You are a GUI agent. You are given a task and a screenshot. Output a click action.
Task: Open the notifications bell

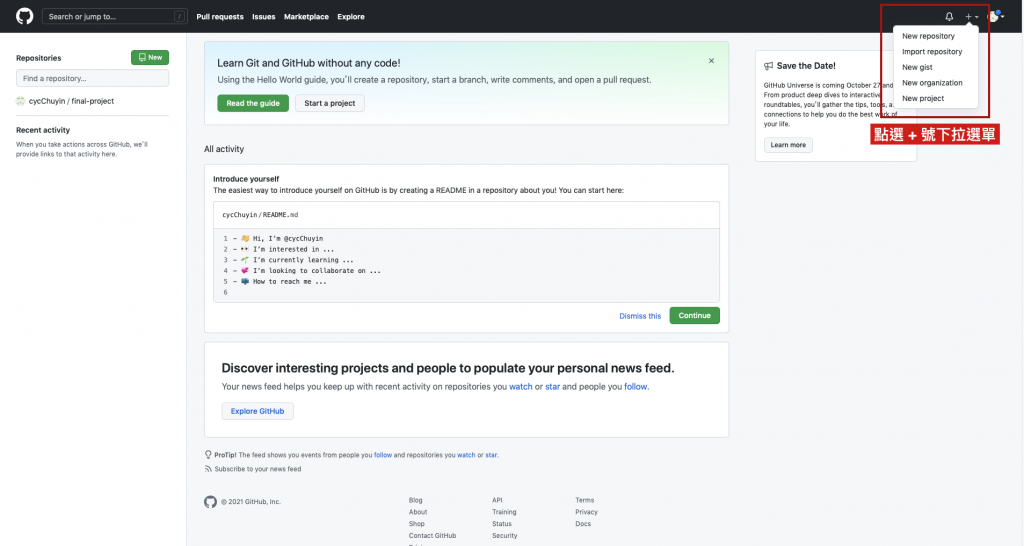949,17
